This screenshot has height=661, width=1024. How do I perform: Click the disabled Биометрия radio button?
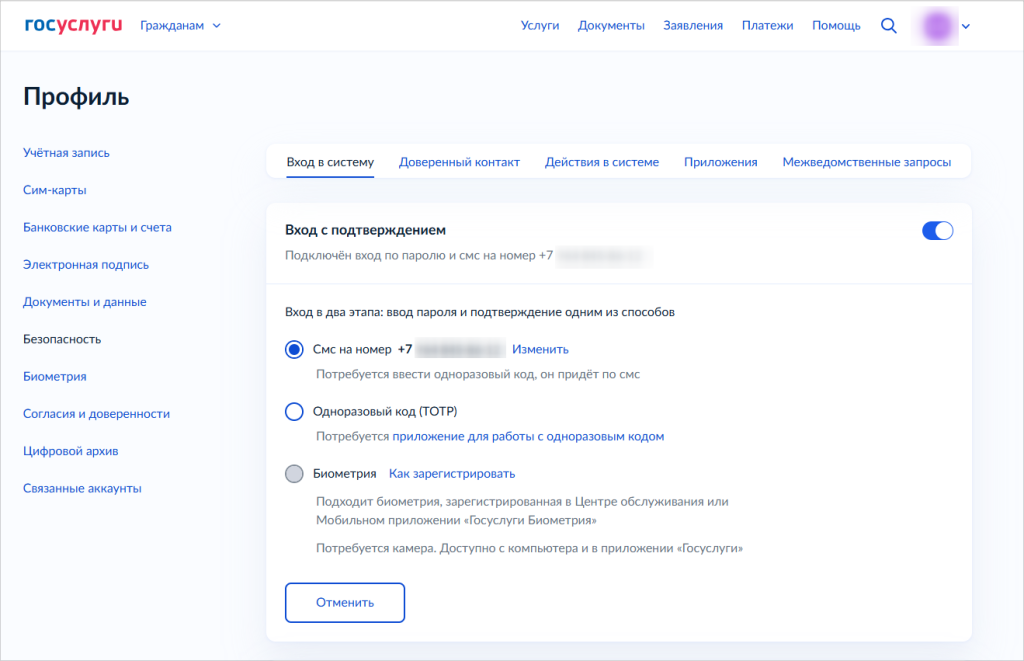[x=294, y=474]
